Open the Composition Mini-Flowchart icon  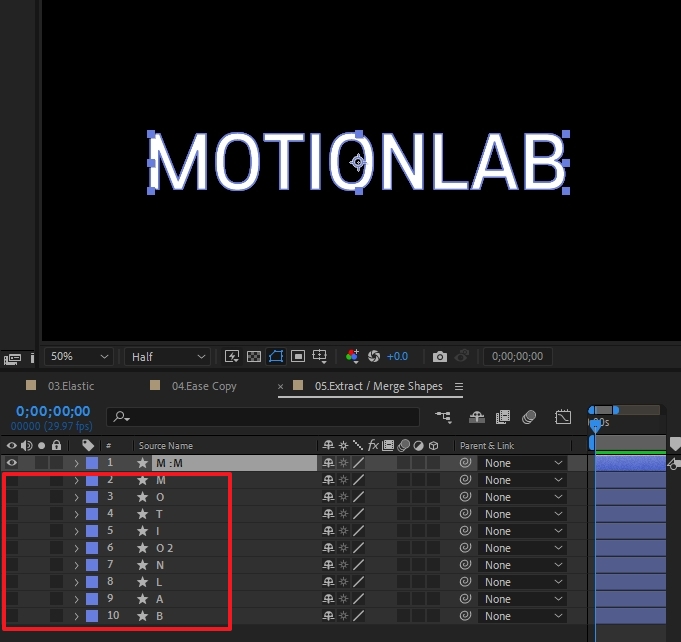click(x=443, y=417)
